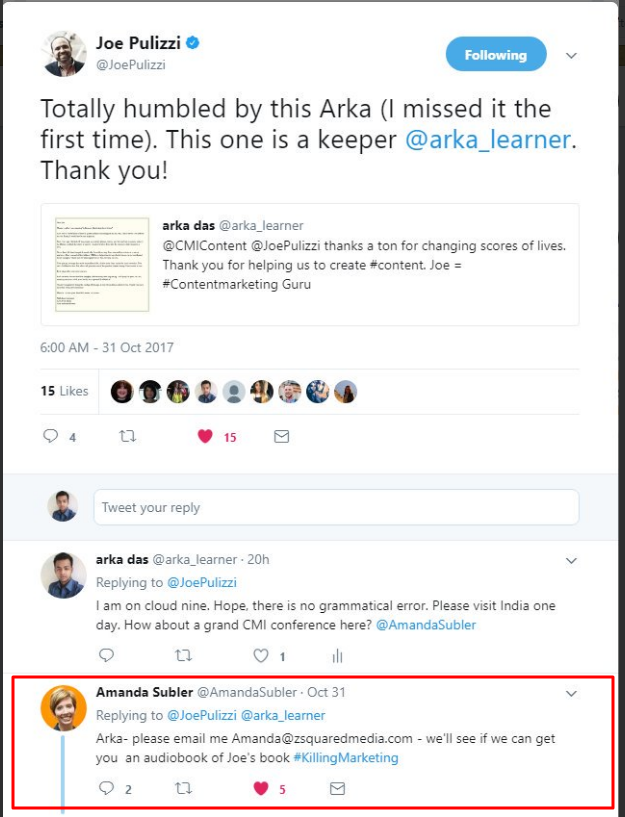Viewport: 625px width, 817px height.
Task: Open the @arka_learner mention in Joe's tweet
Action: click(x=490, y=140)
